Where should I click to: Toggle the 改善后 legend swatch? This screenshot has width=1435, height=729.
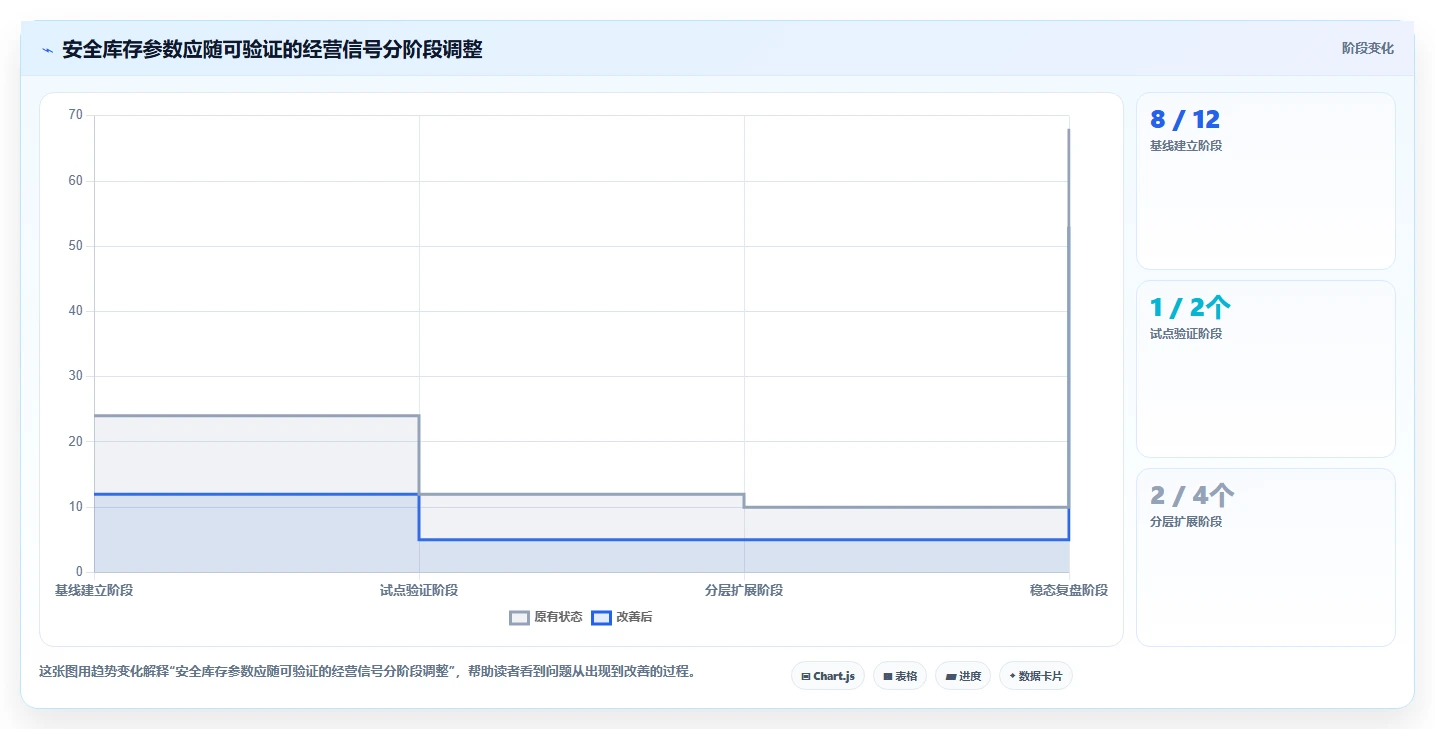(x=601, y=617)
